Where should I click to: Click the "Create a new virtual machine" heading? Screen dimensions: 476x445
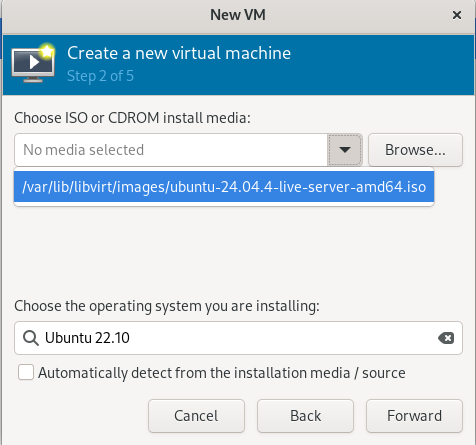click(179, 53)
